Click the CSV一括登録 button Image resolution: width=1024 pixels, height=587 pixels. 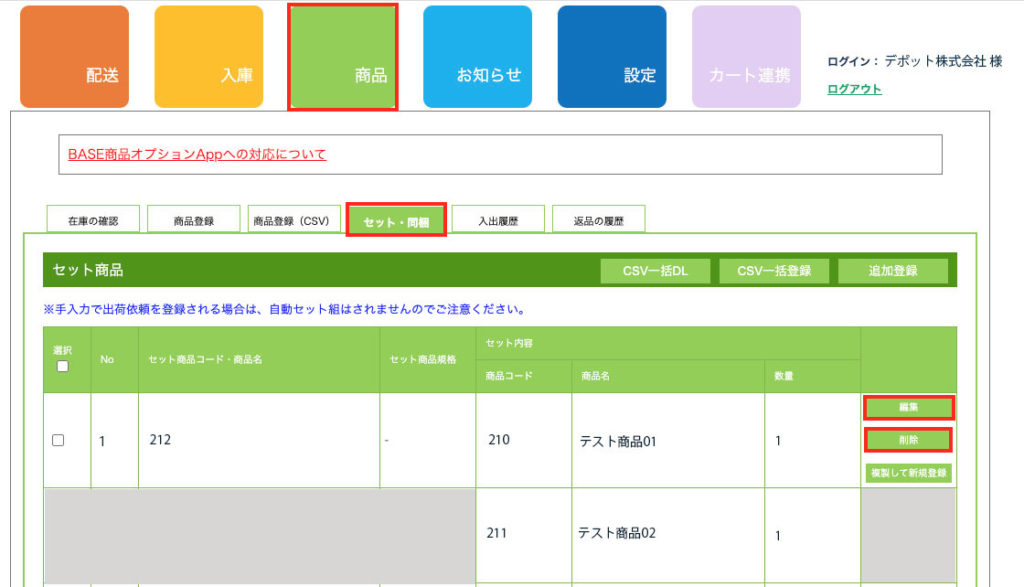(773, 271)
